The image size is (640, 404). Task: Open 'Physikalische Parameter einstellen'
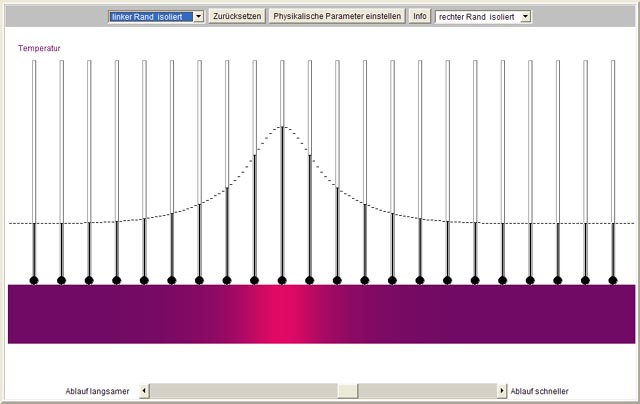[x=337, y=16]
